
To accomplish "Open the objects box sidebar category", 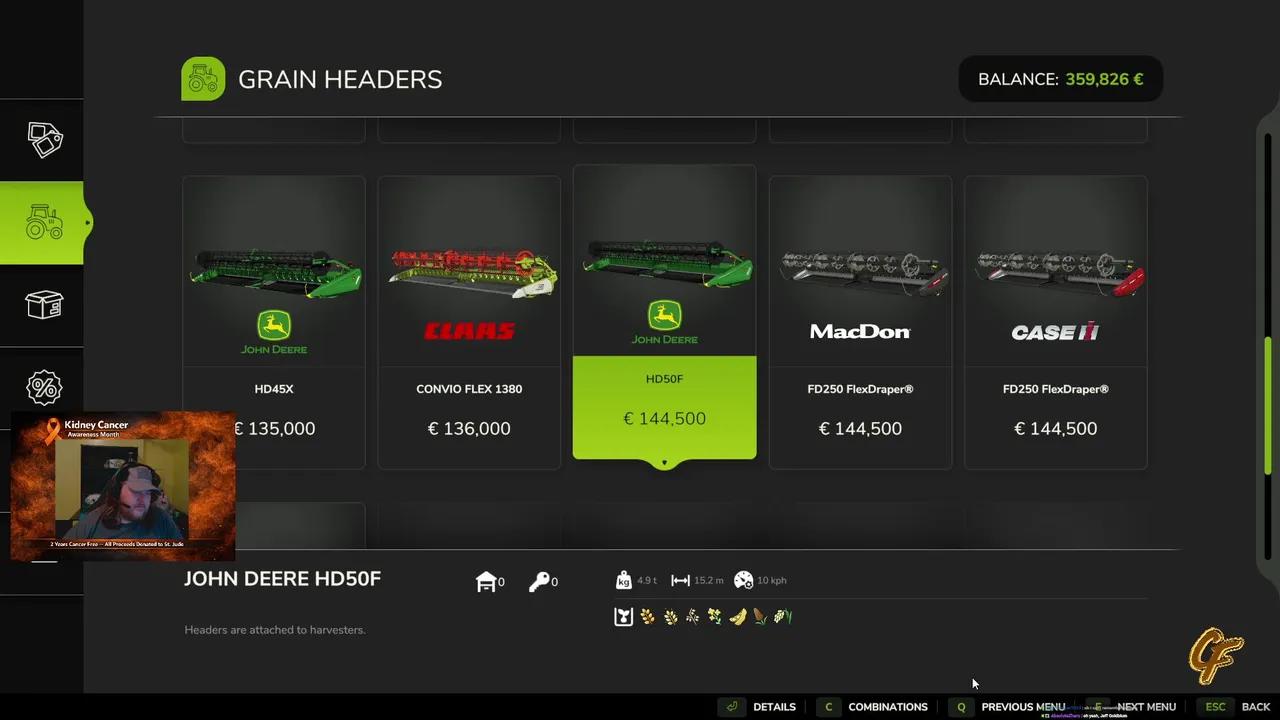I will 44,305.
